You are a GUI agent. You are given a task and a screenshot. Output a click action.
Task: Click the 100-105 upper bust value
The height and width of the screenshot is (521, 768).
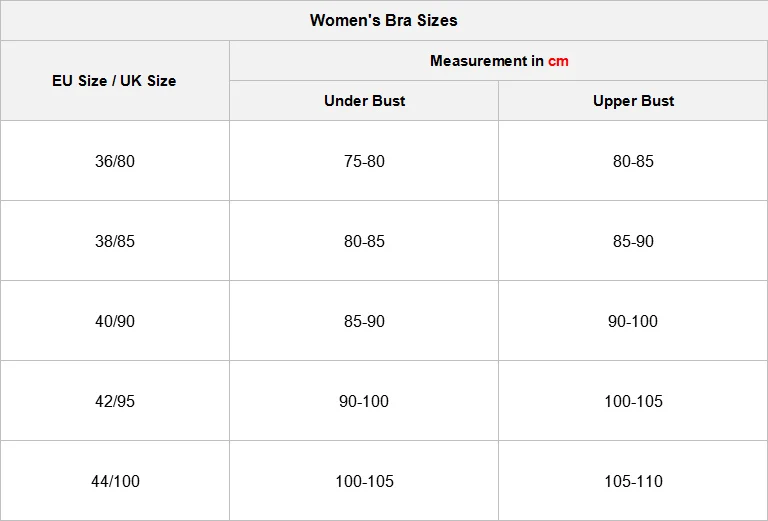(633, 401)
